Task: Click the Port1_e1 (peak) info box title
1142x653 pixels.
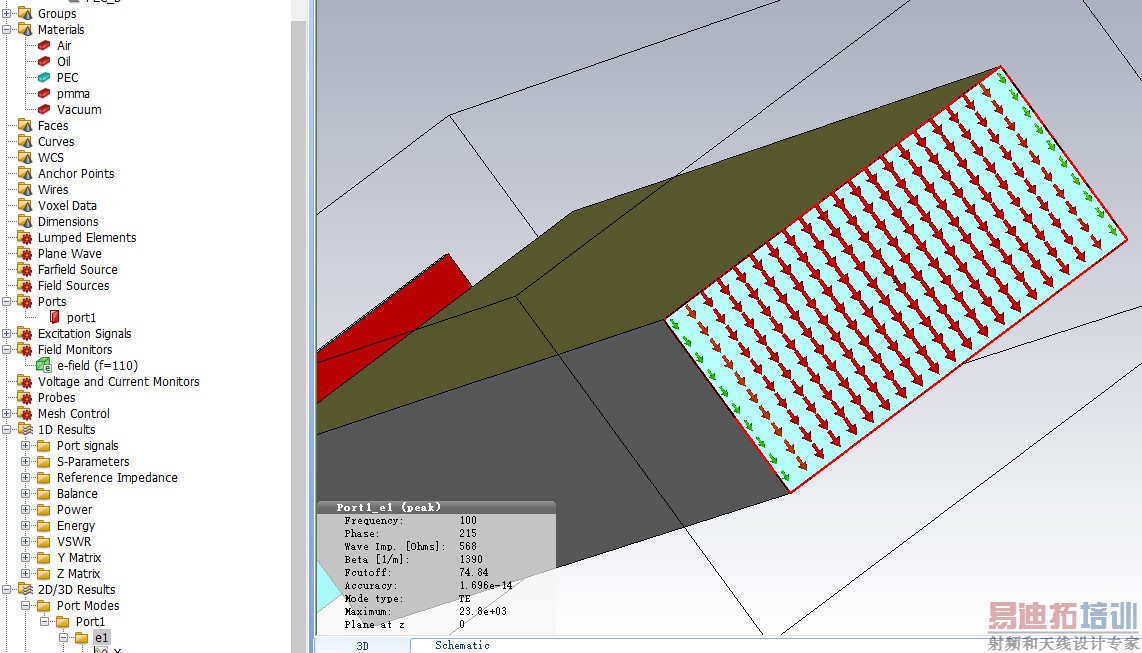Action: 388,507
